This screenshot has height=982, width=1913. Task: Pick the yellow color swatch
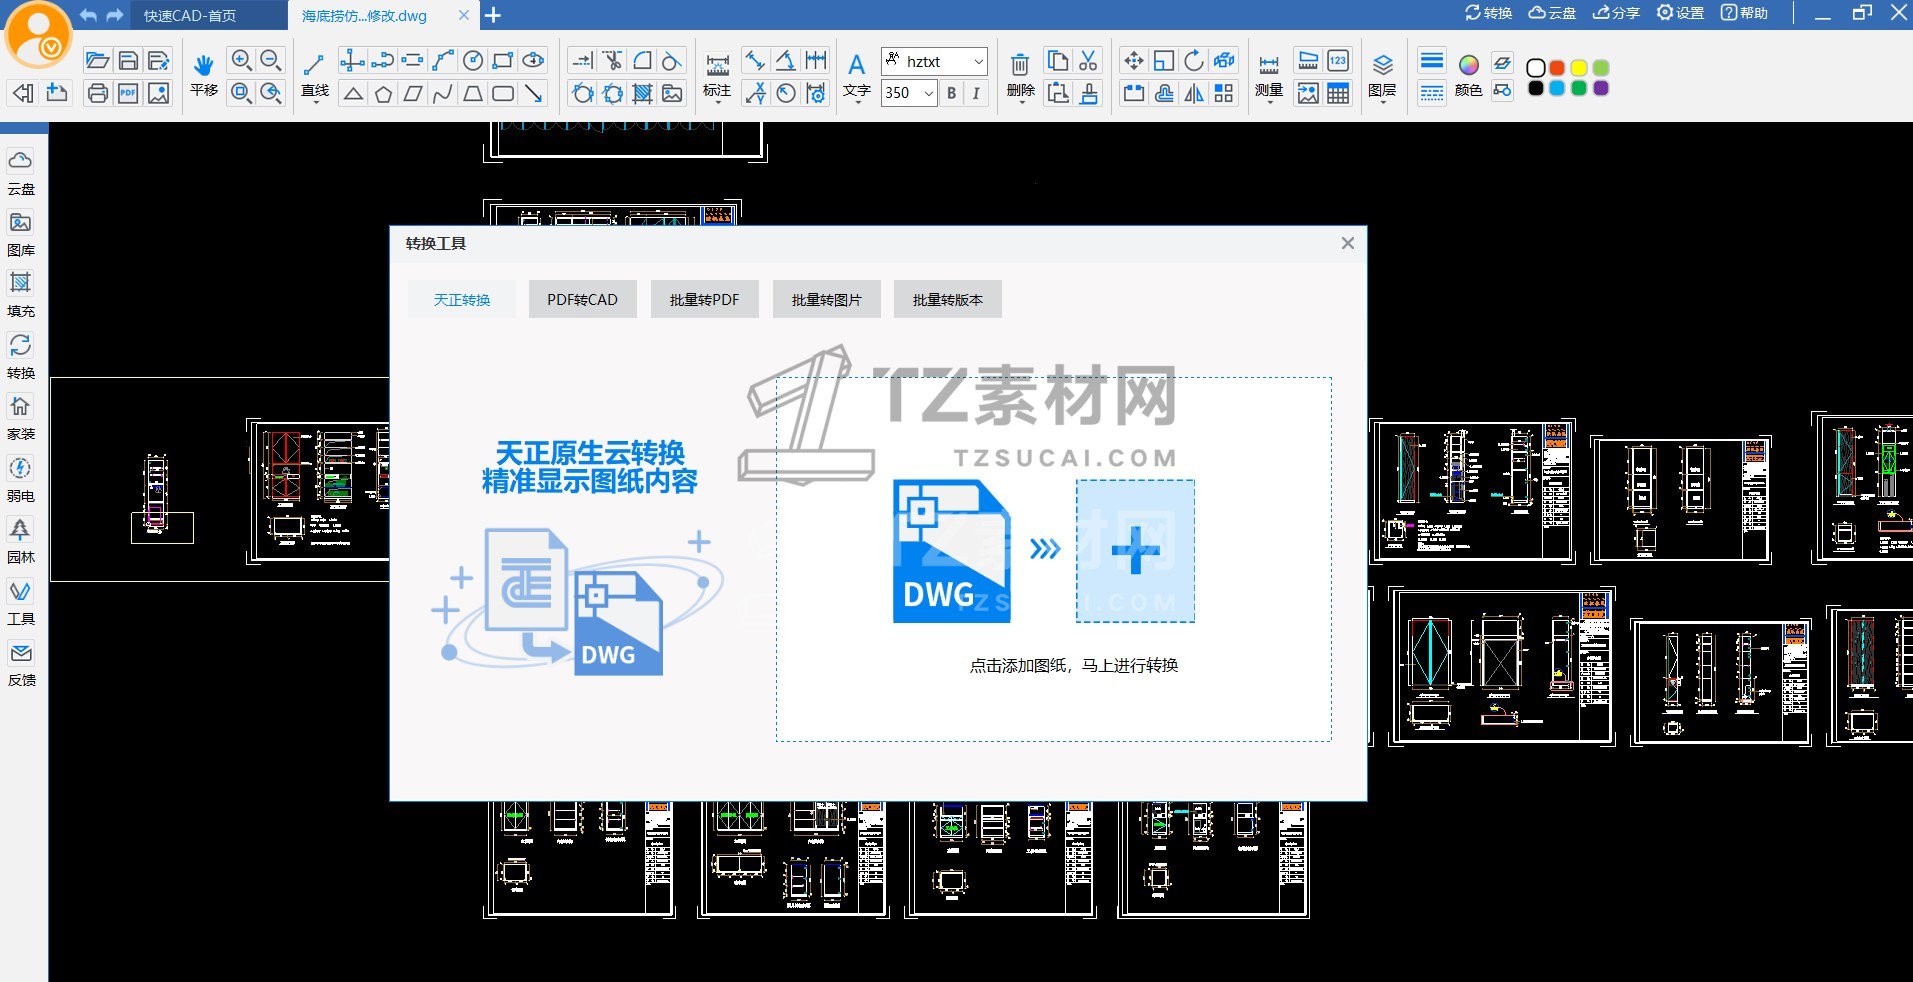1579,67
